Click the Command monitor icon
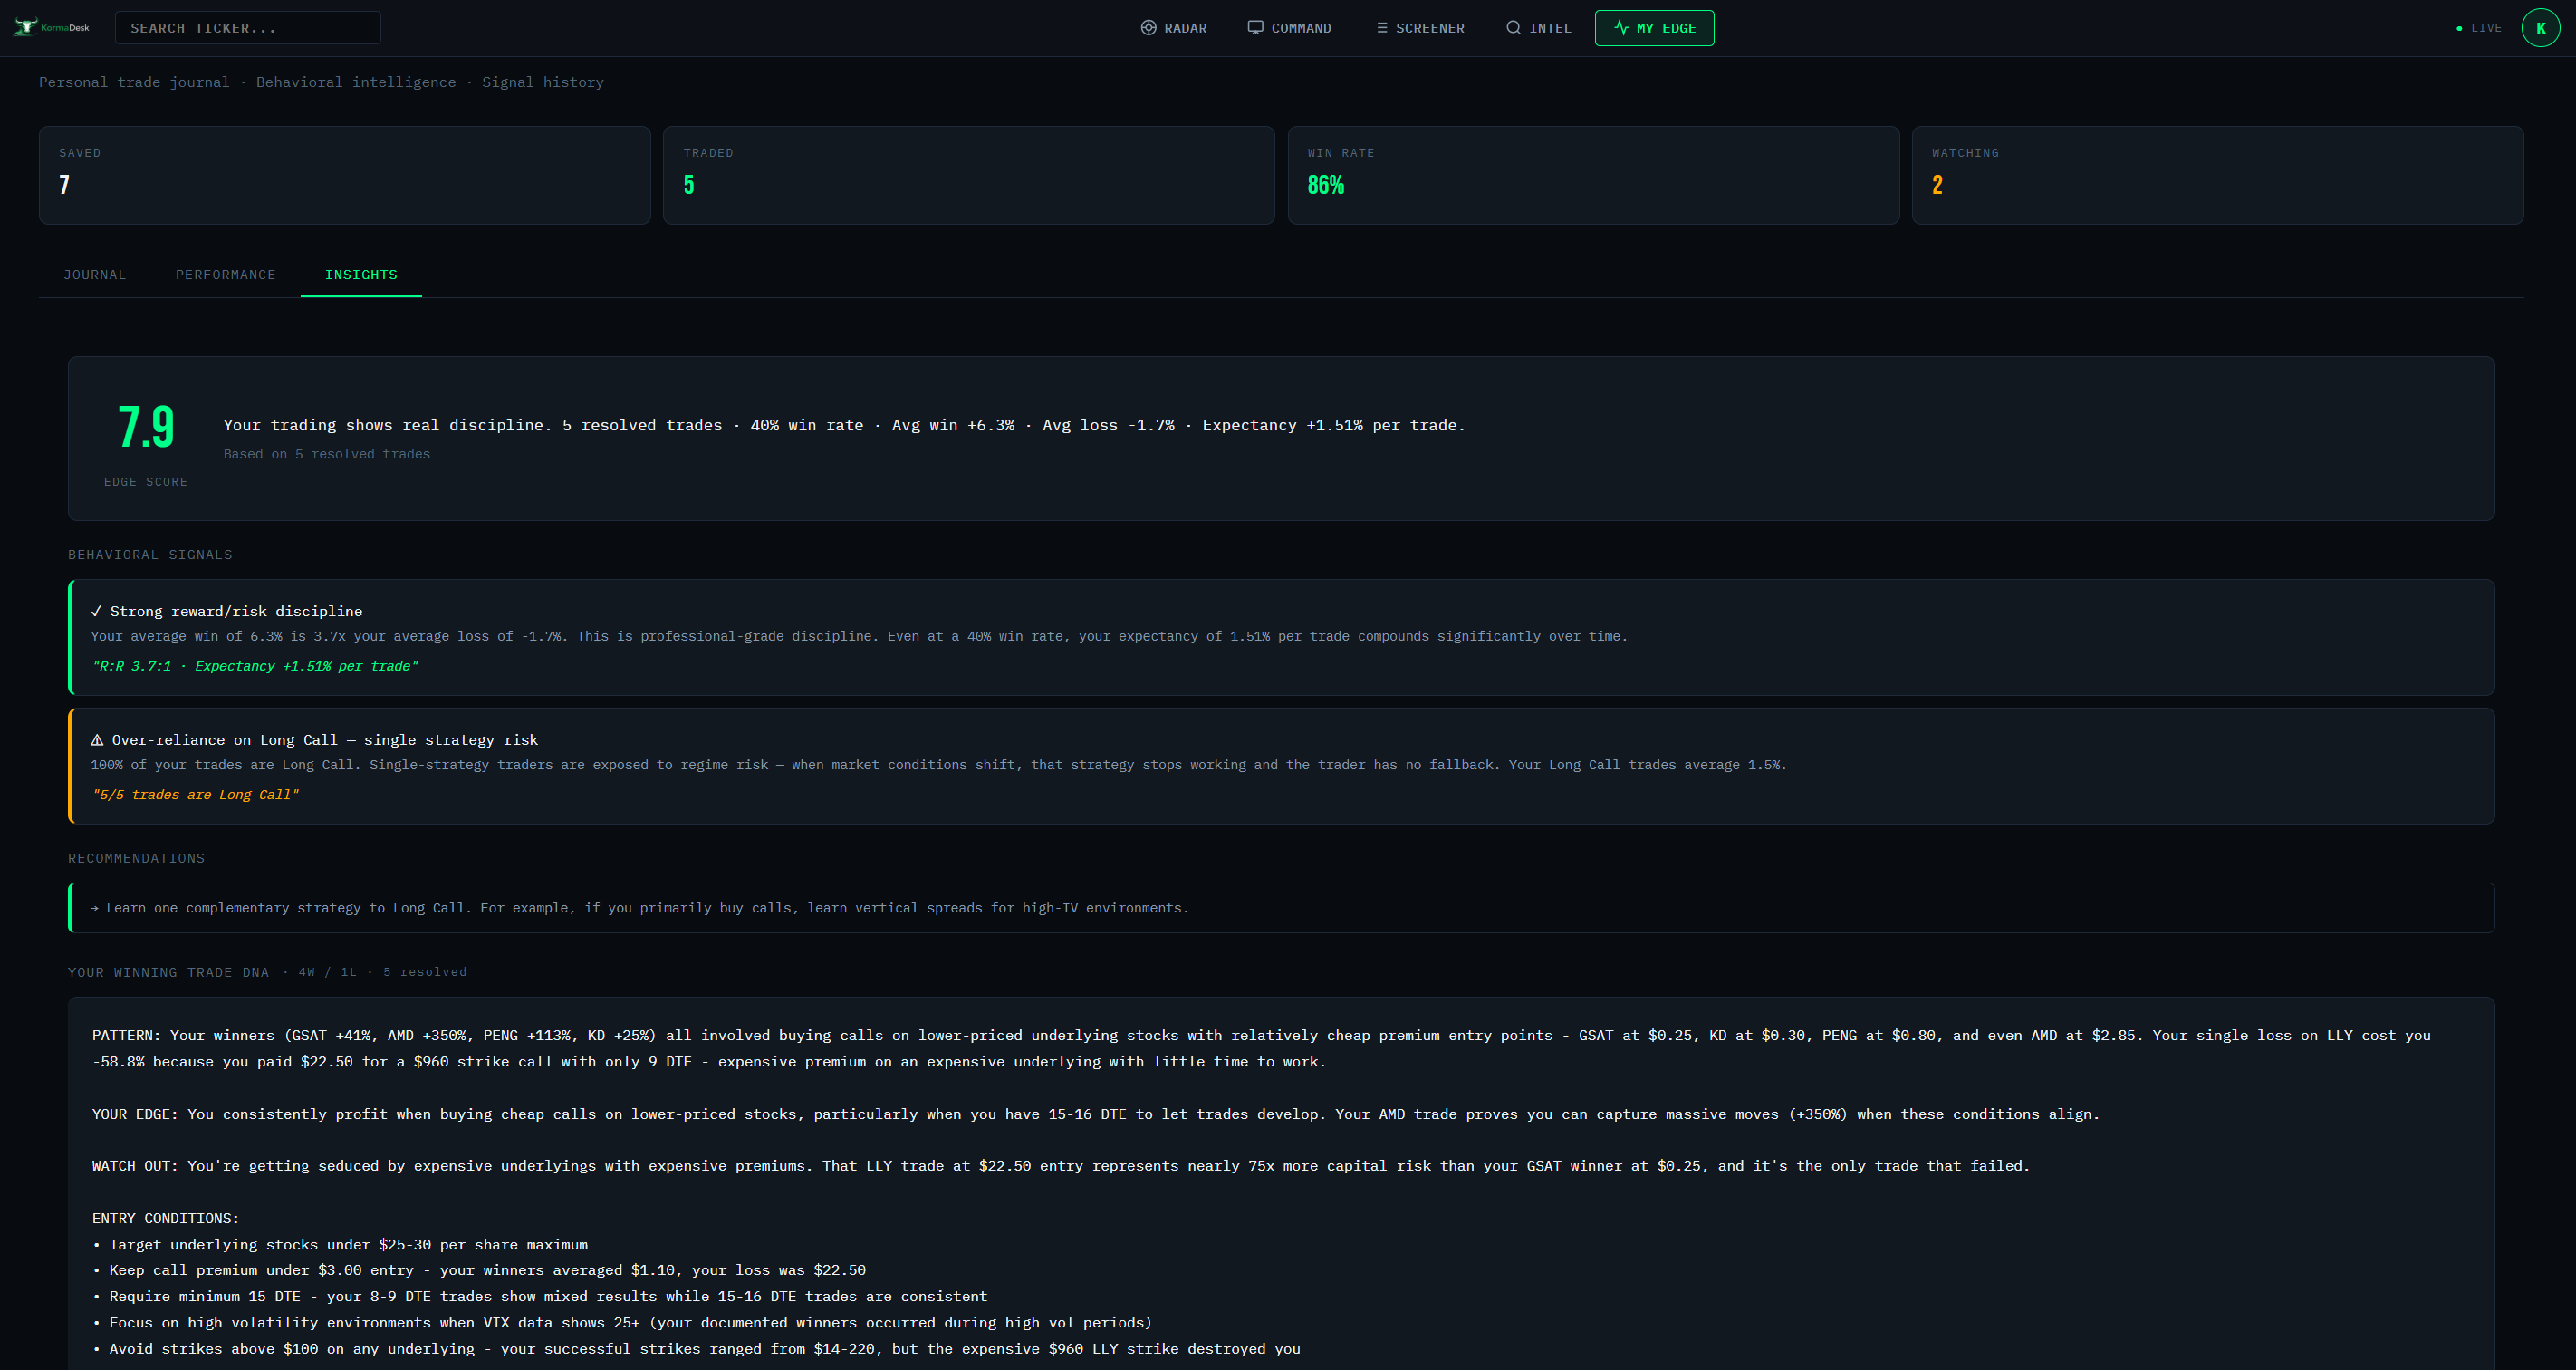 pos(1255,28)
